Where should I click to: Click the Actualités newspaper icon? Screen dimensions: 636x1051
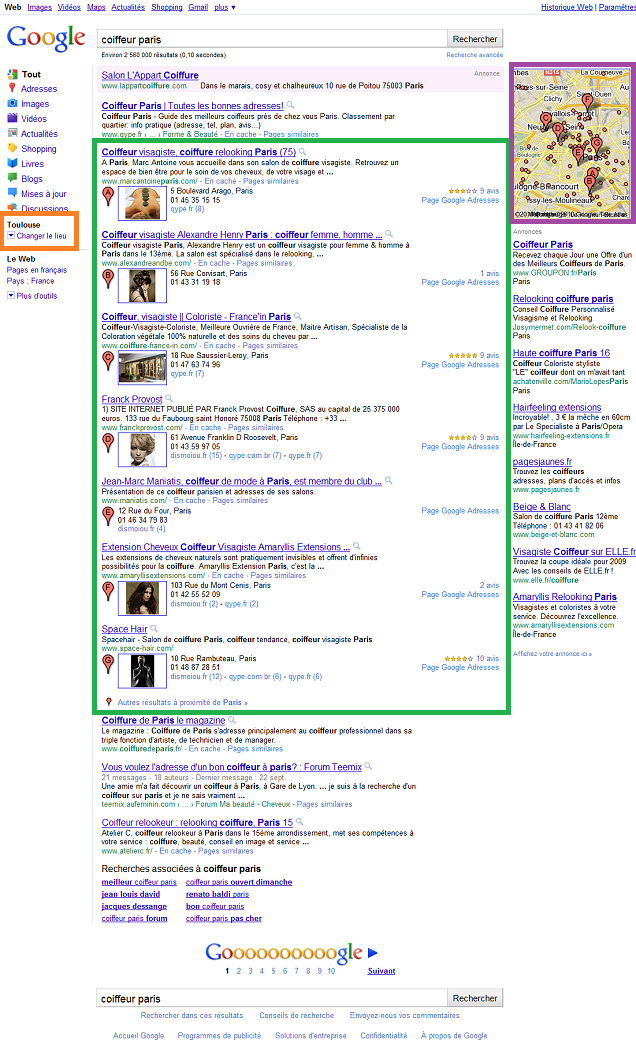coord(12,133)
